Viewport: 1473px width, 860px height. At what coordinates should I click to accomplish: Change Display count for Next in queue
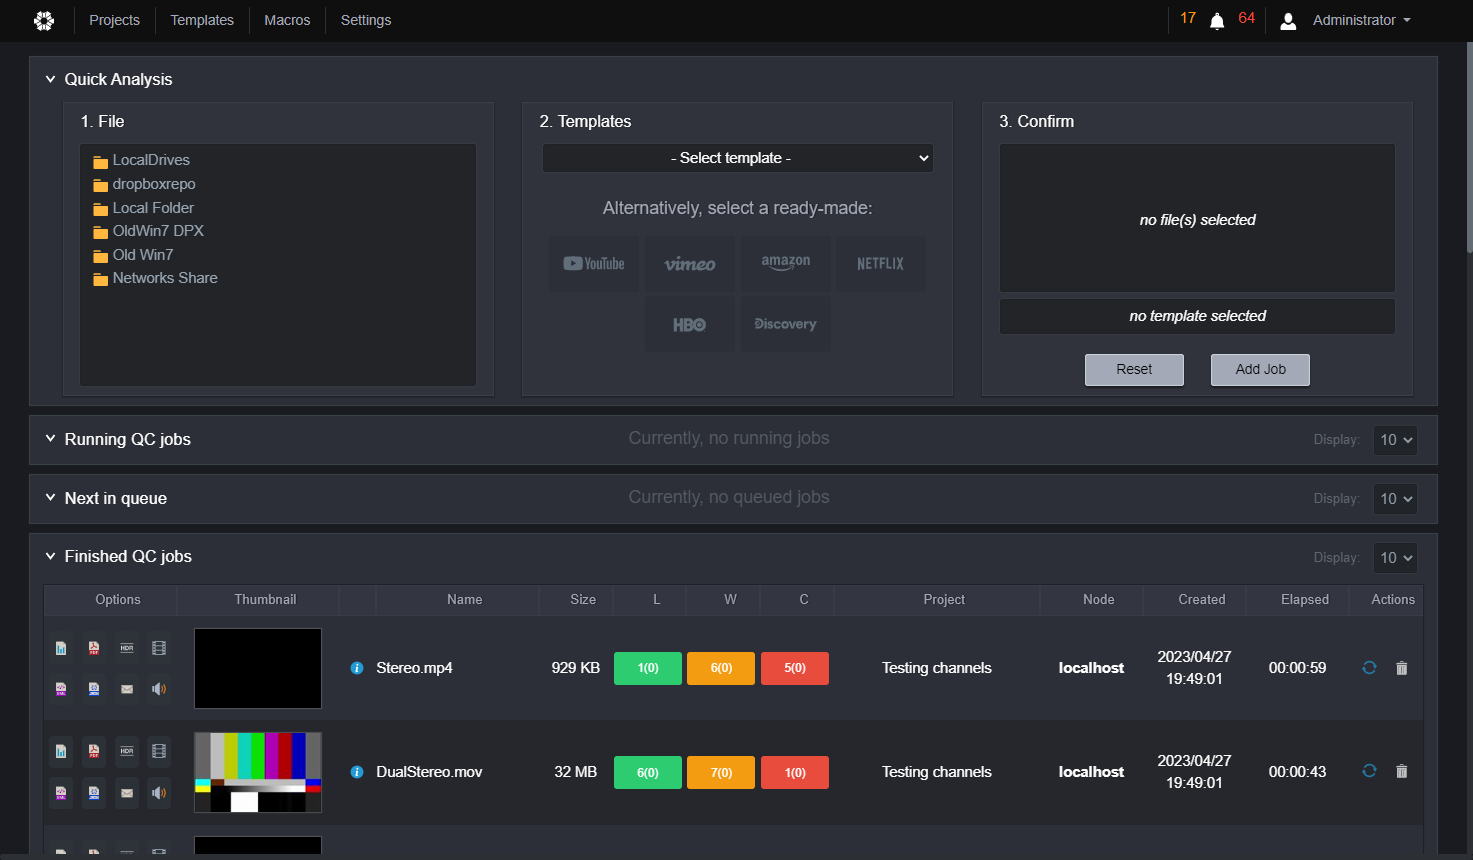(x=1395, y=499)
